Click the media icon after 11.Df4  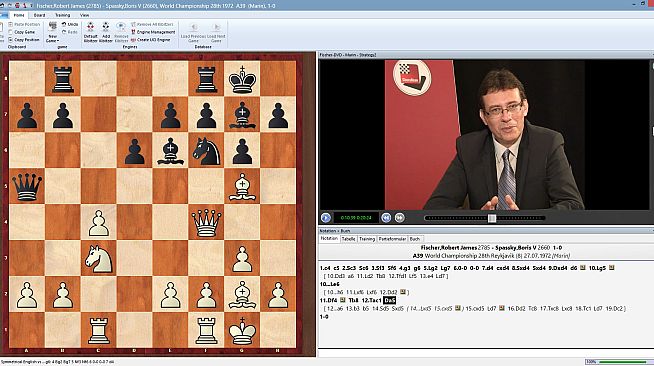(342, 300)
